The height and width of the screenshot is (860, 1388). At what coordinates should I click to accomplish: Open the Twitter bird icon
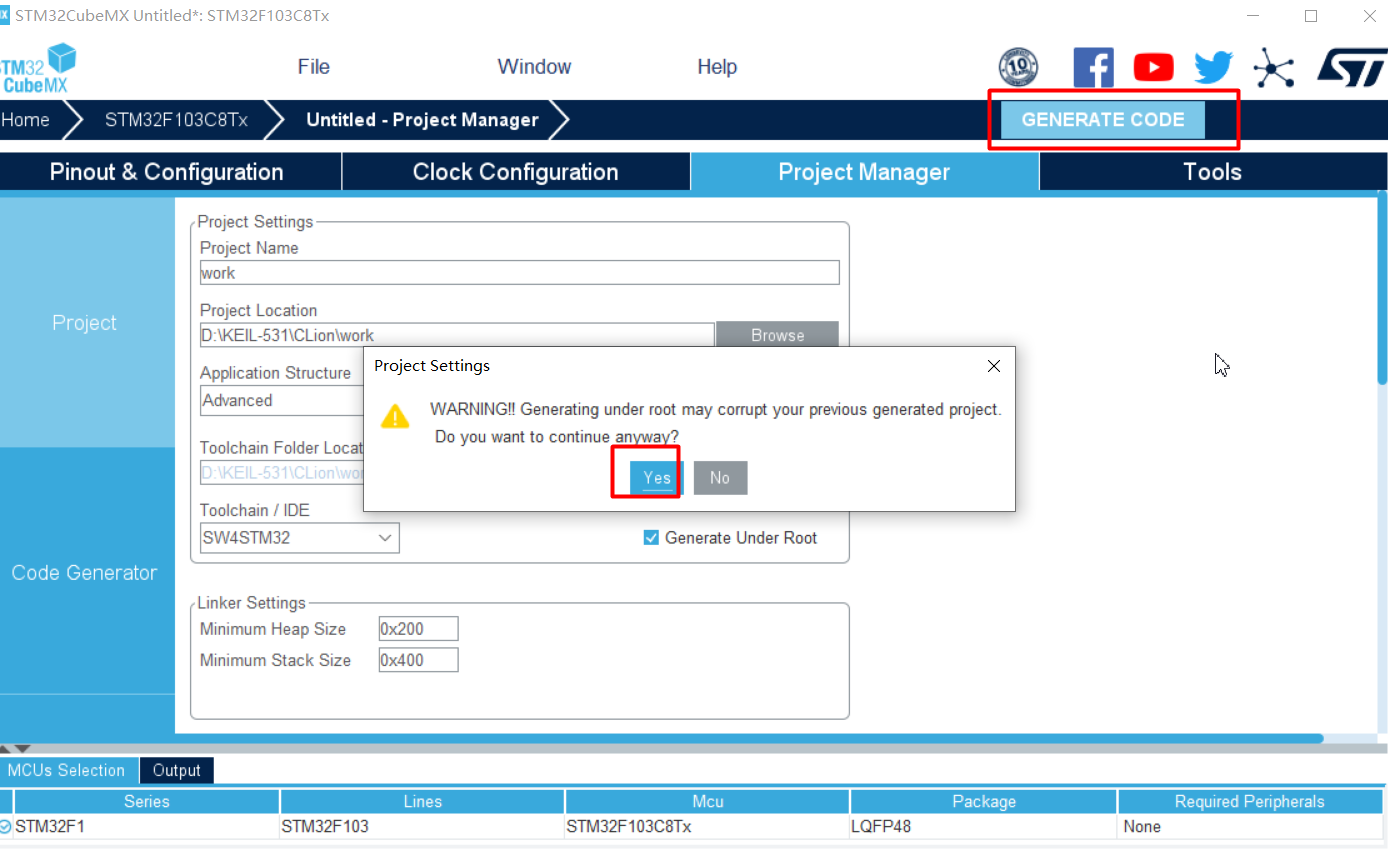click(x=1213, y=68)
